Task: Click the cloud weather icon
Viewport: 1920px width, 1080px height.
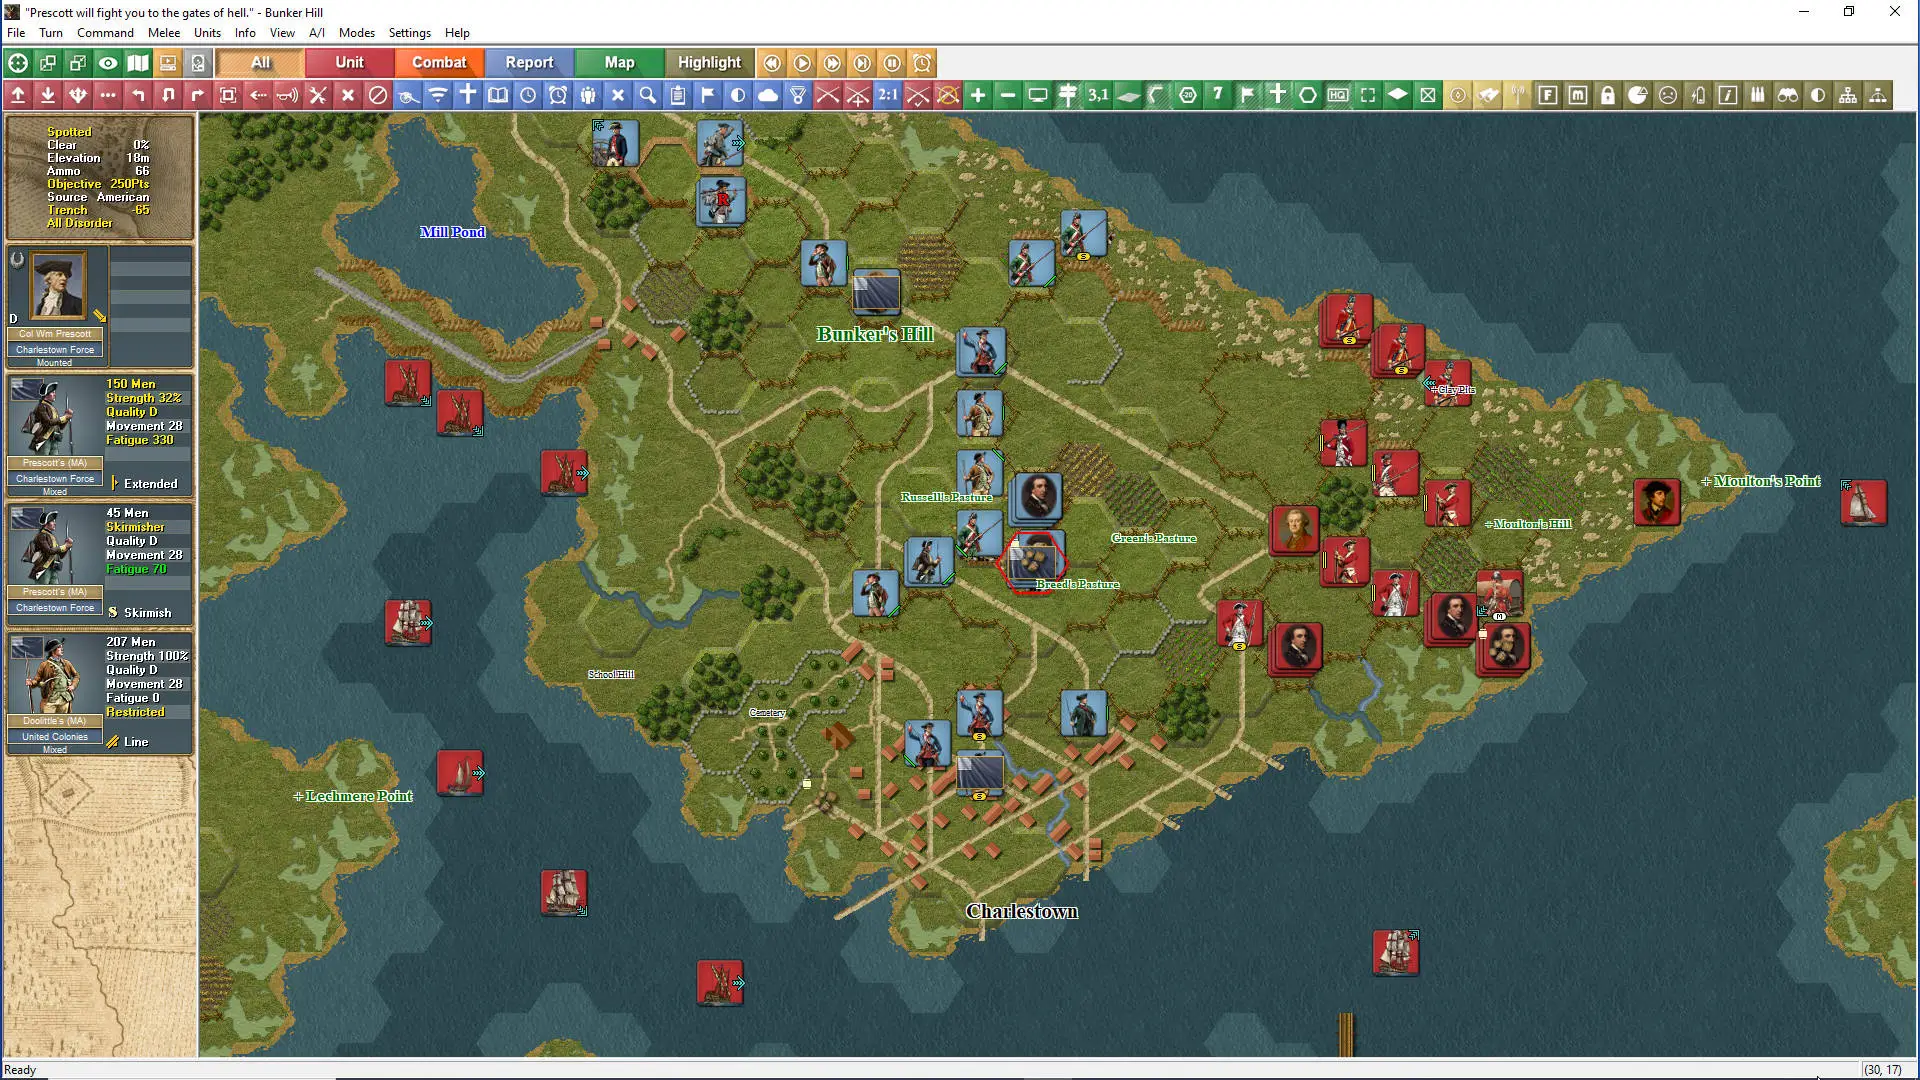Action: coord(768,95)
